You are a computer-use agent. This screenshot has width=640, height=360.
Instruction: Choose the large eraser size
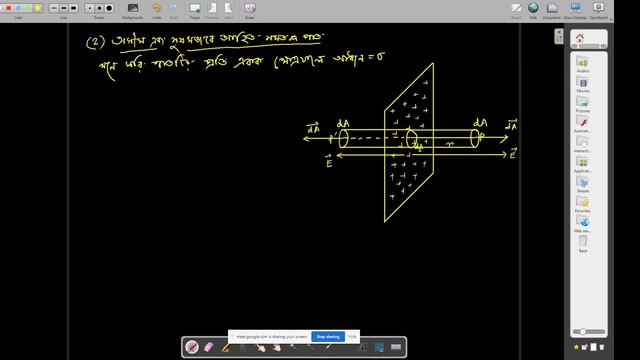tap(109, 8)
